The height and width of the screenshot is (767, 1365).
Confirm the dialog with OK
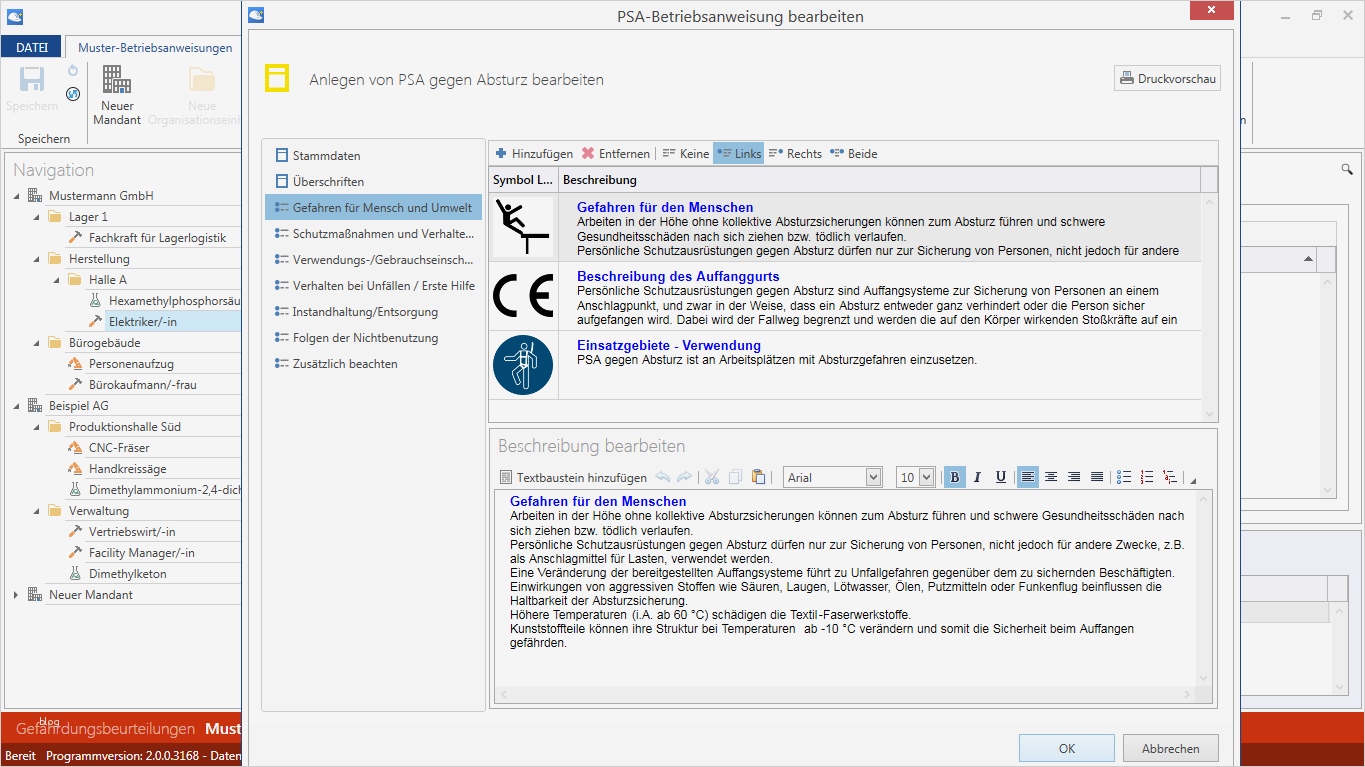point(1066,748)
